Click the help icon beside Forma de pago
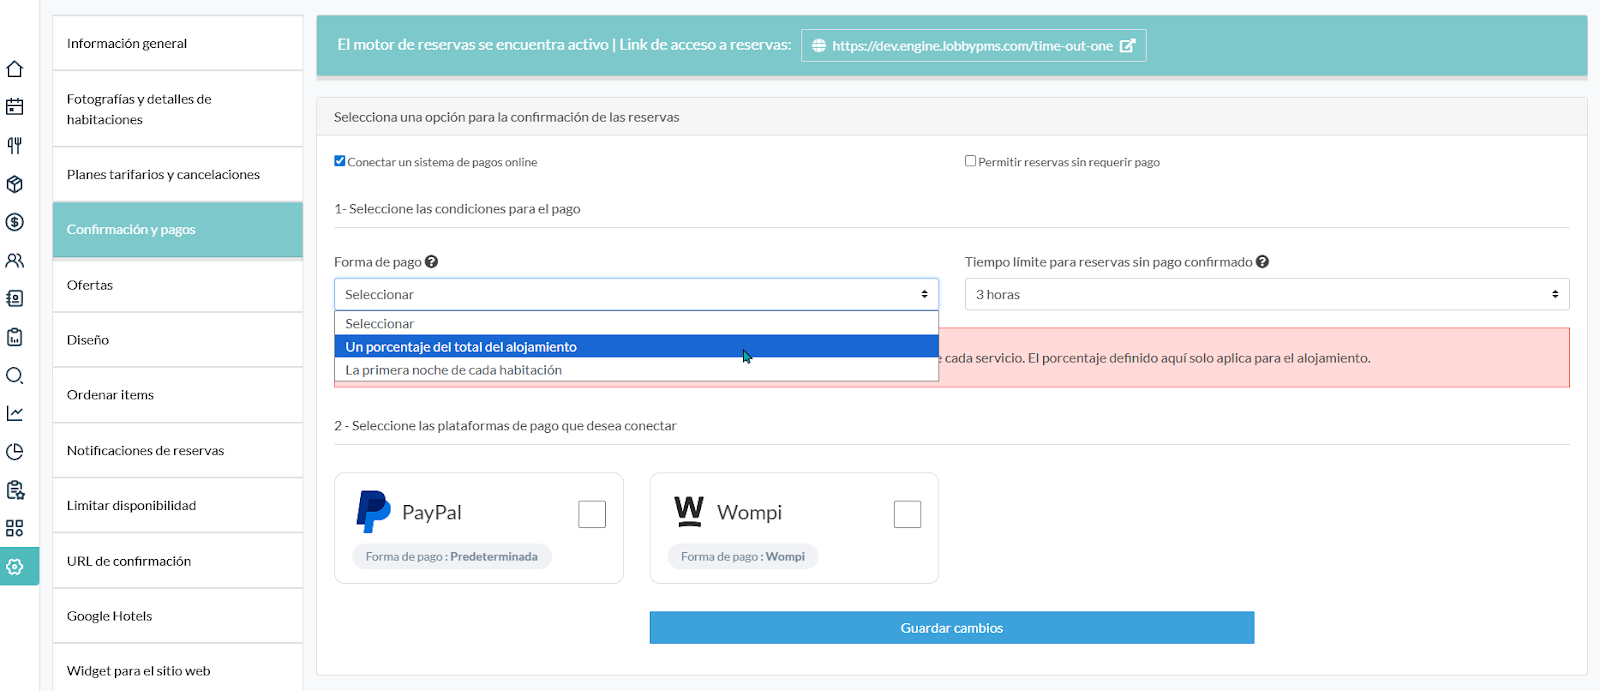This screenshot has height=691, width=1600. (432, 262)
